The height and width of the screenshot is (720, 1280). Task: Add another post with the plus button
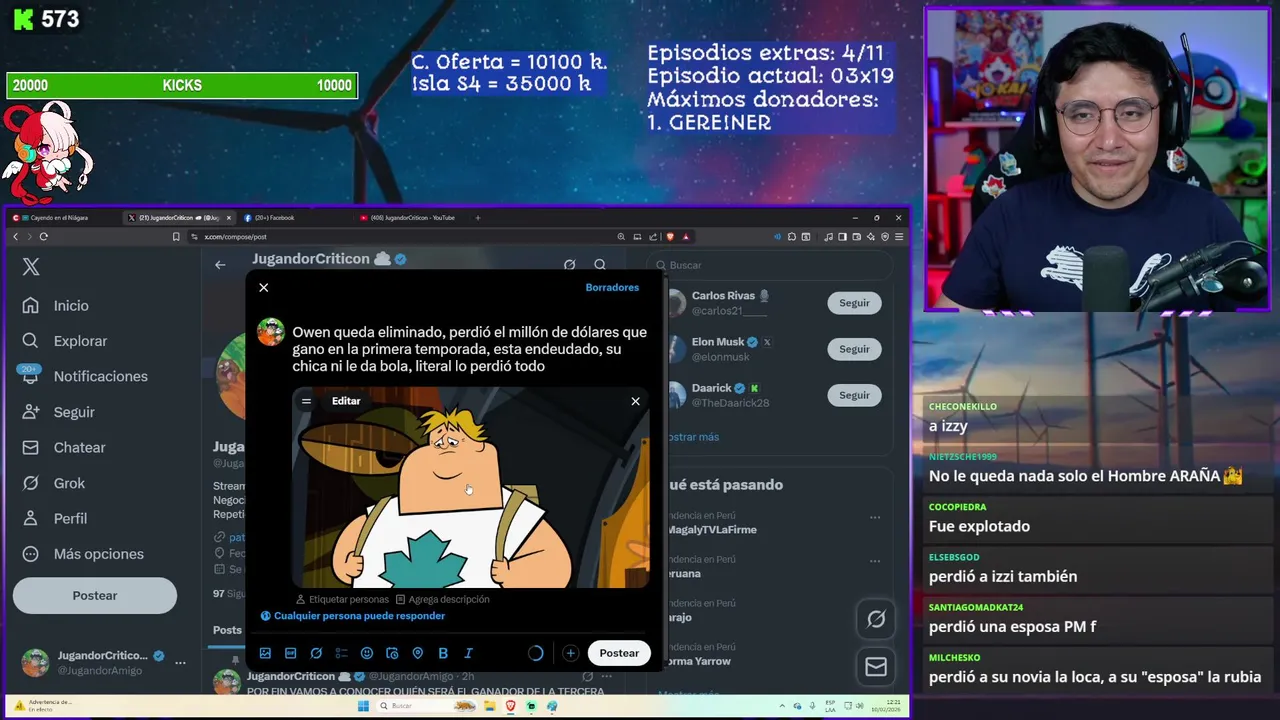click(x=570, y=653)
